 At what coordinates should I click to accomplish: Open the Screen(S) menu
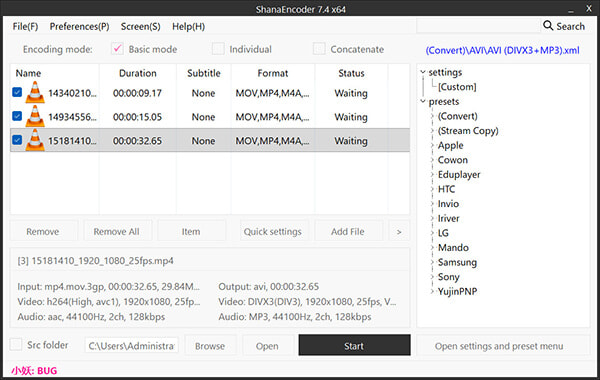point(140,26)
